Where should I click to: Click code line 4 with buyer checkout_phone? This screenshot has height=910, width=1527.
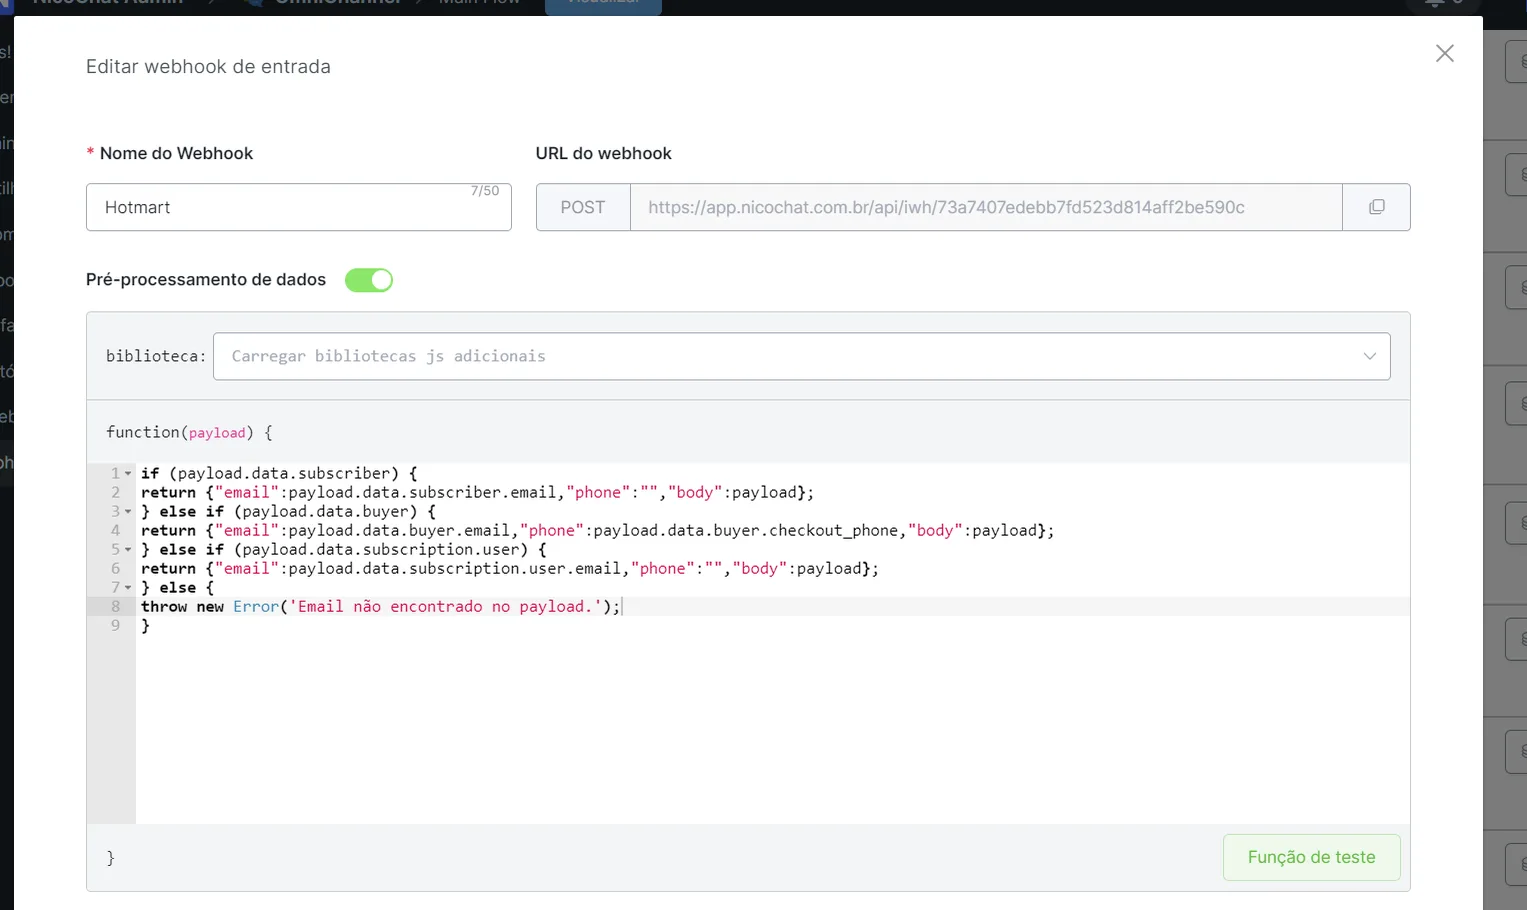597,530
